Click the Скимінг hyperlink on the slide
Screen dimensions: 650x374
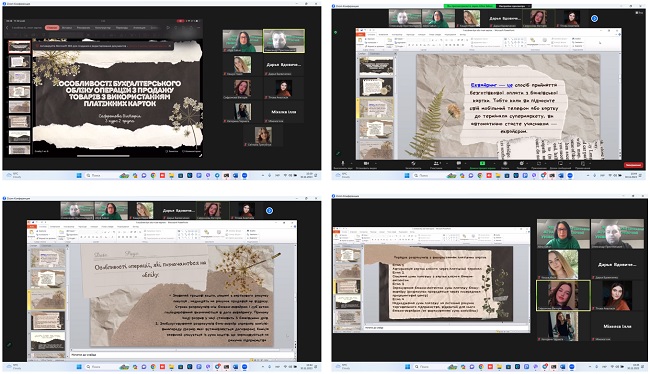(x=483, y=85)
